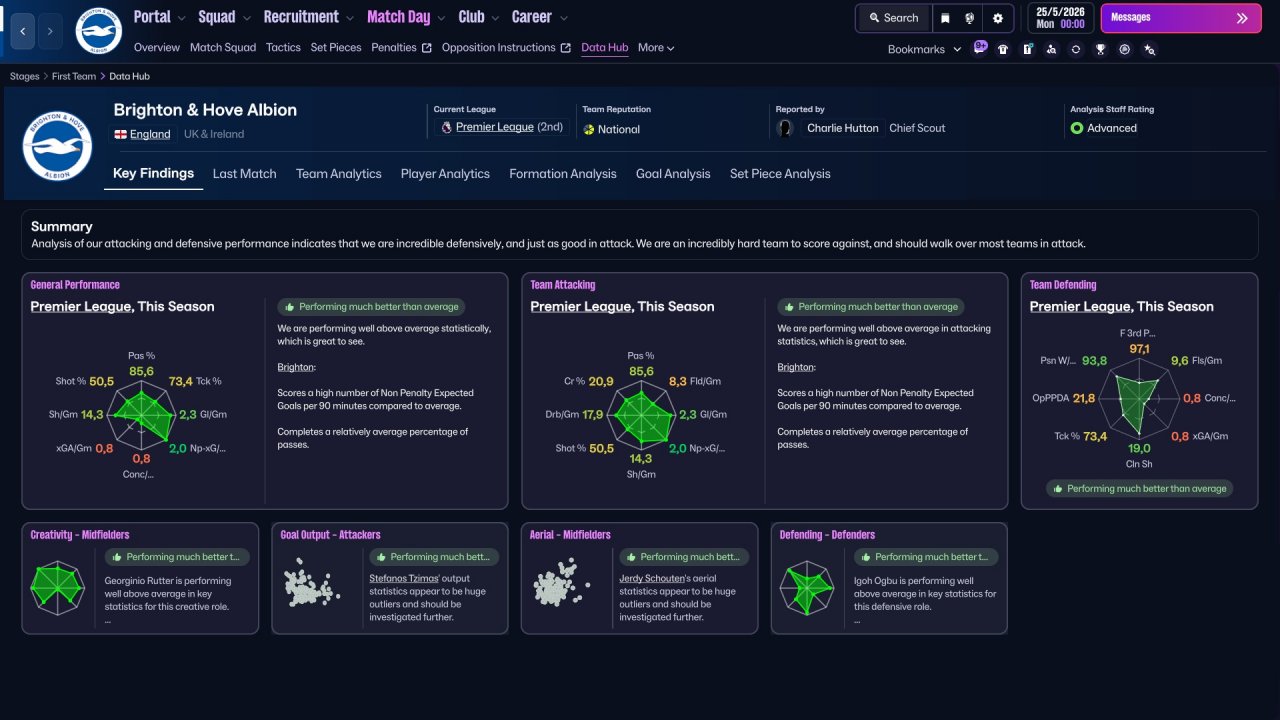Click the circular refresh arrows icon
Image resolution: width=1280 pixels, height=720 pixels.
(1076, 49)
